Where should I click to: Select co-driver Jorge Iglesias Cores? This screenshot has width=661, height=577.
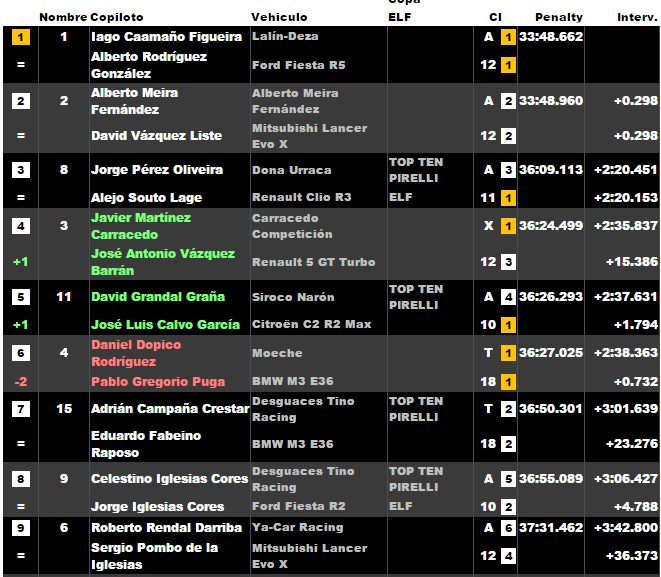pos(157,507)
